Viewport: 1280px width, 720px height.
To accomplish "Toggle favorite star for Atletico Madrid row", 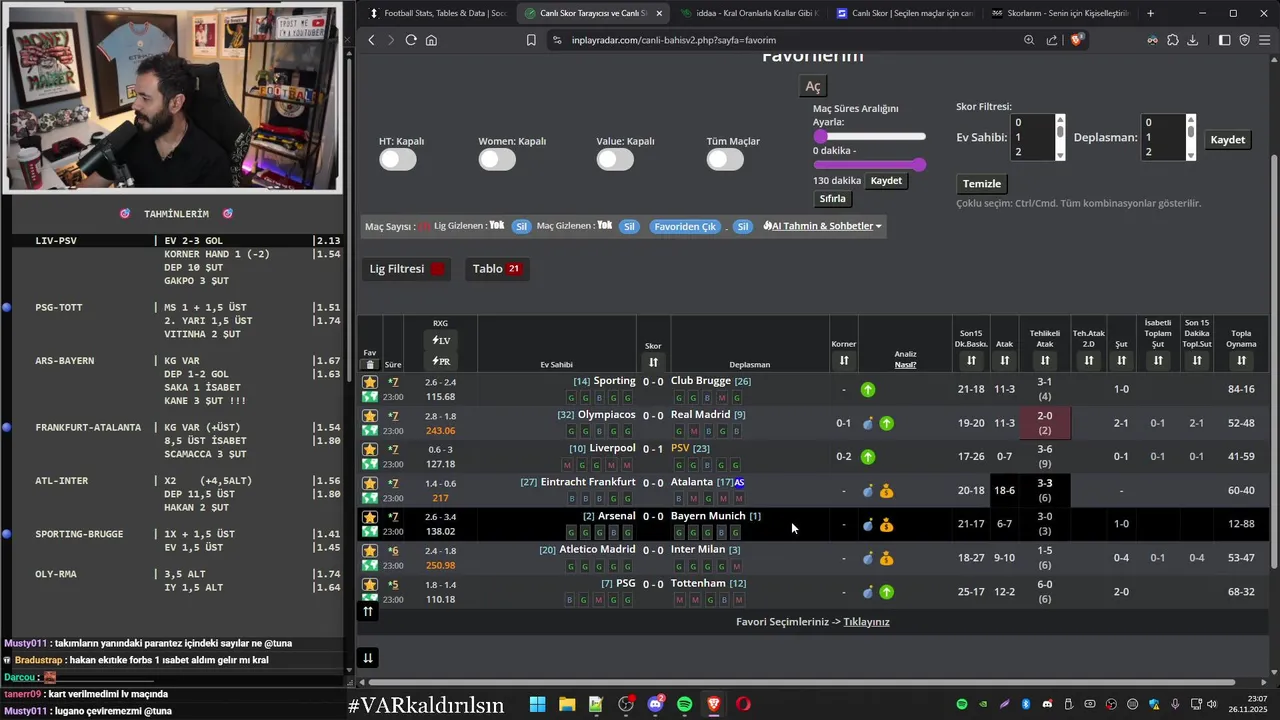I will tap(370, 551).
